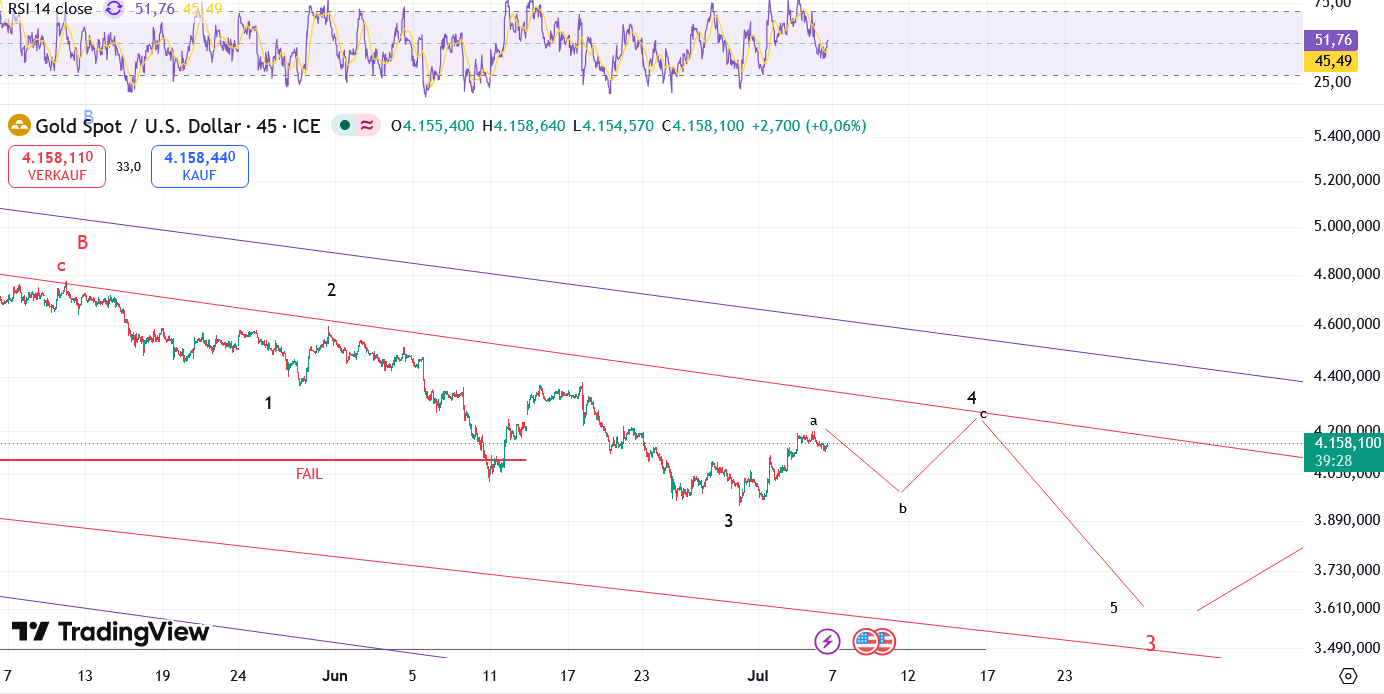Click the close value C4.158,100
Viewport: 1384px width, 694px height.
pos(701,126)
